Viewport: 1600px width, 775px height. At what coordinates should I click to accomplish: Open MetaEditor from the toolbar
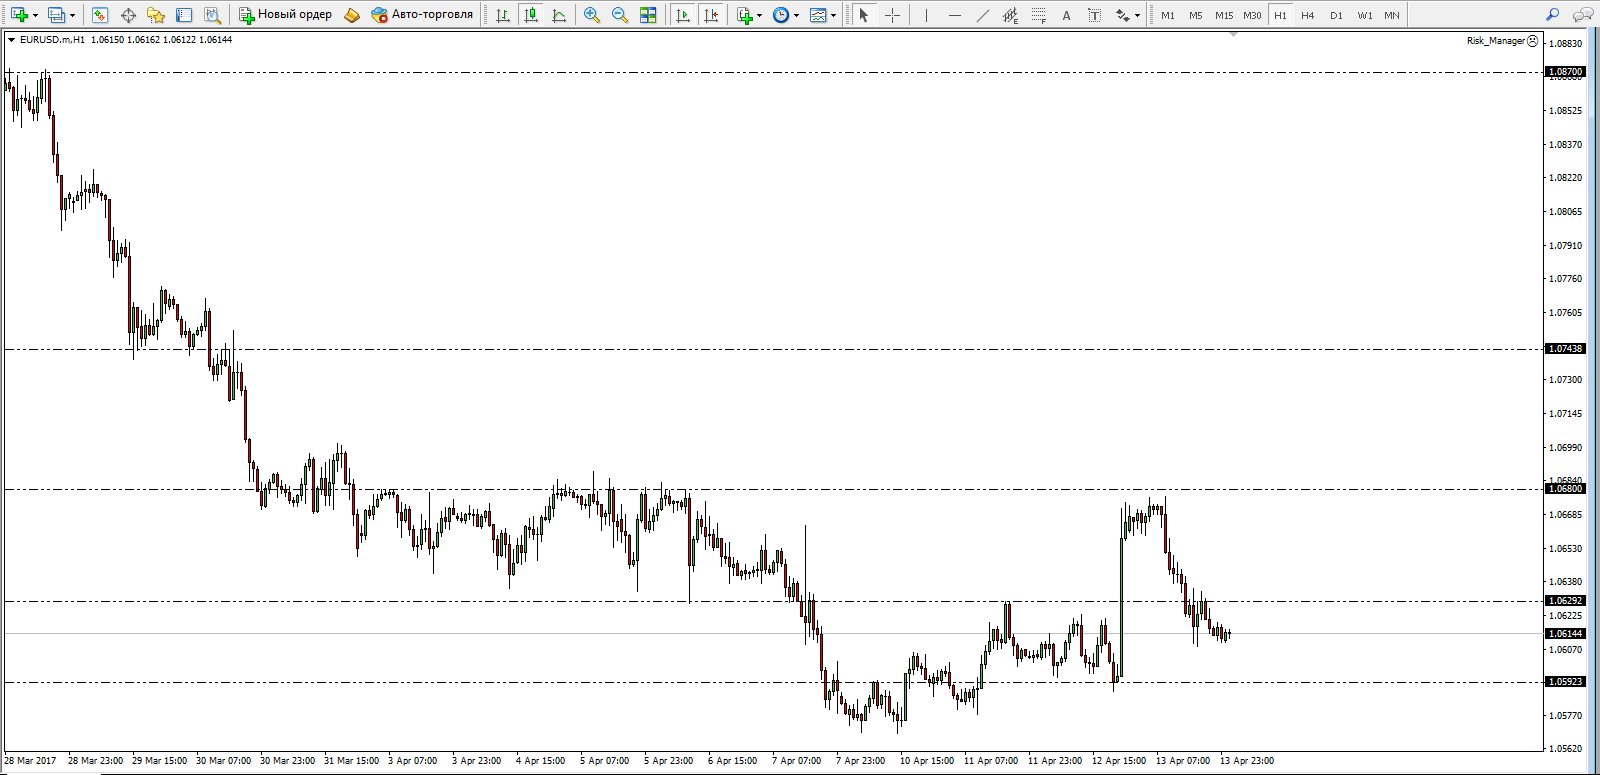(352, 15)
